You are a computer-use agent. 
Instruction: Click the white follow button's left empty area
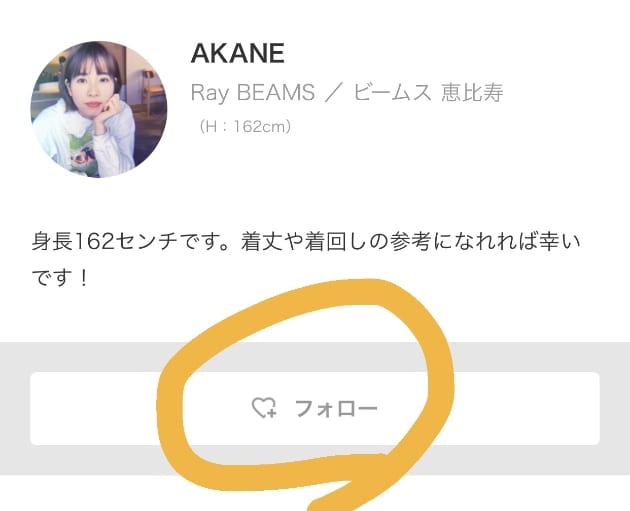[94, 409]
